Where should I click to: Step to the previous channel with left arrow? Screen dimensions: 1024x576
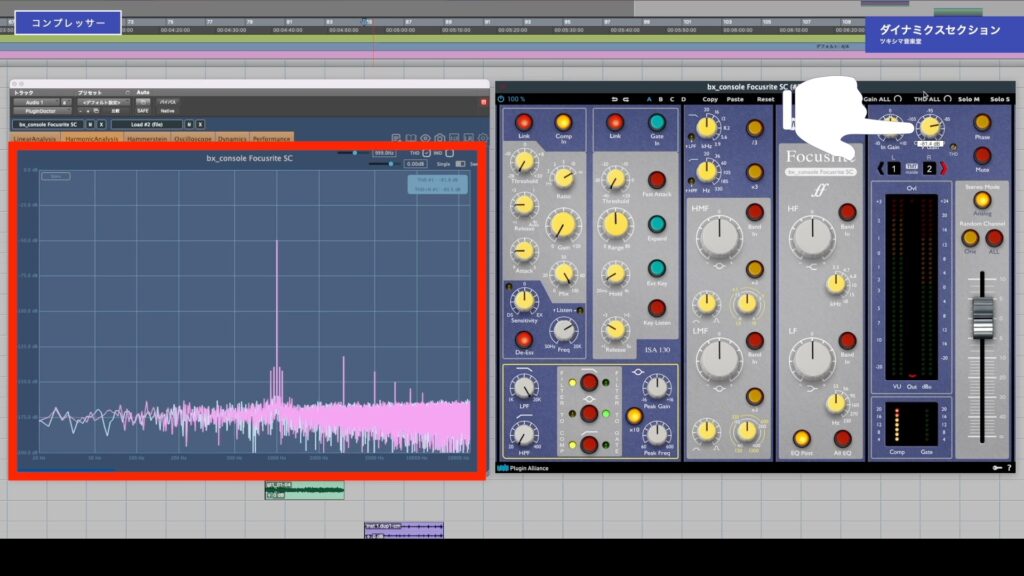[x=880, y=168]
